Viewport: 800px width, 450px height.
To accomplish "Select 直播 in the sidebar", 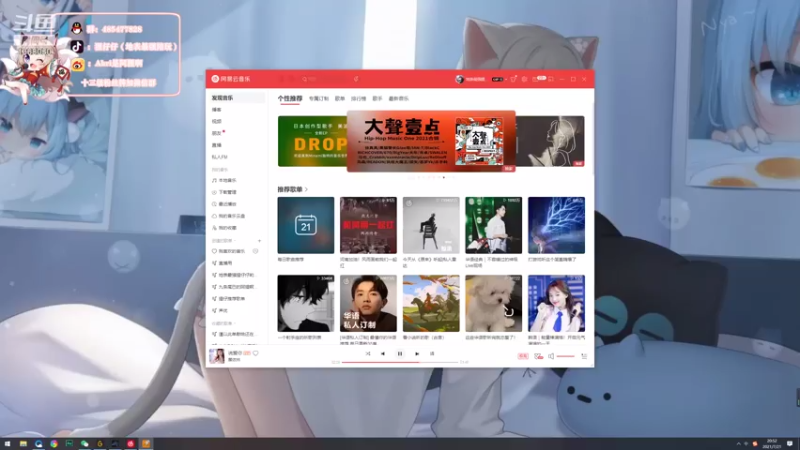I will pos(217,145).
